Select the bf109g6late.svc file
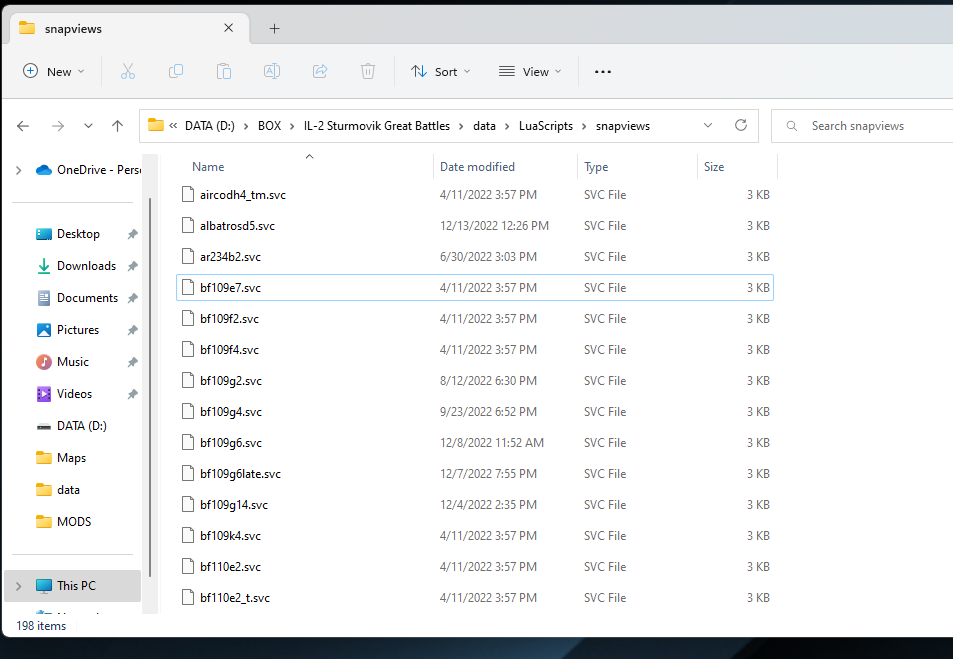Viewport: 953px width, 659px height. (240, 474)
